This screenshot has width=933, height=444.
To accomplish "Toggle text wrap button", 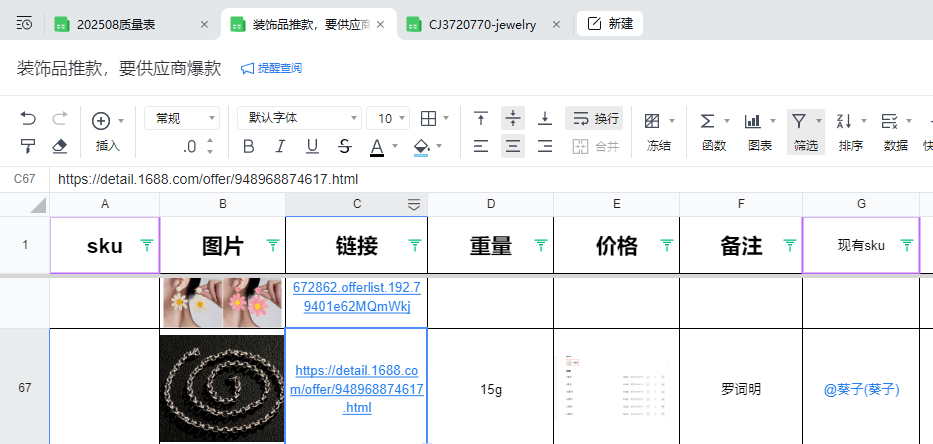I will (x=594, y=119).
